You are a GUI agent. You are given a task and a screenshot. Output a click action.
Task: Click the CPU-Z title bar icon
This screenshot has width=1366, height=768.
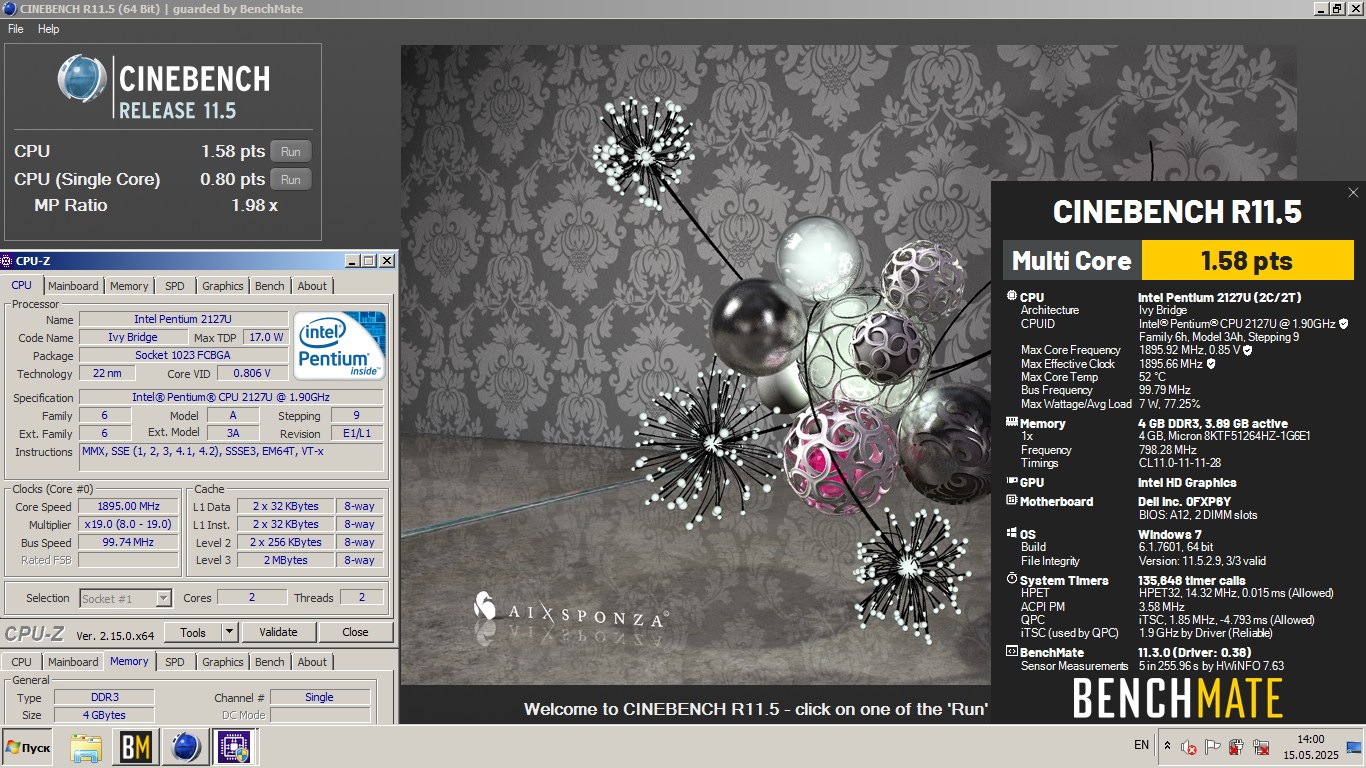coord(7,261)
